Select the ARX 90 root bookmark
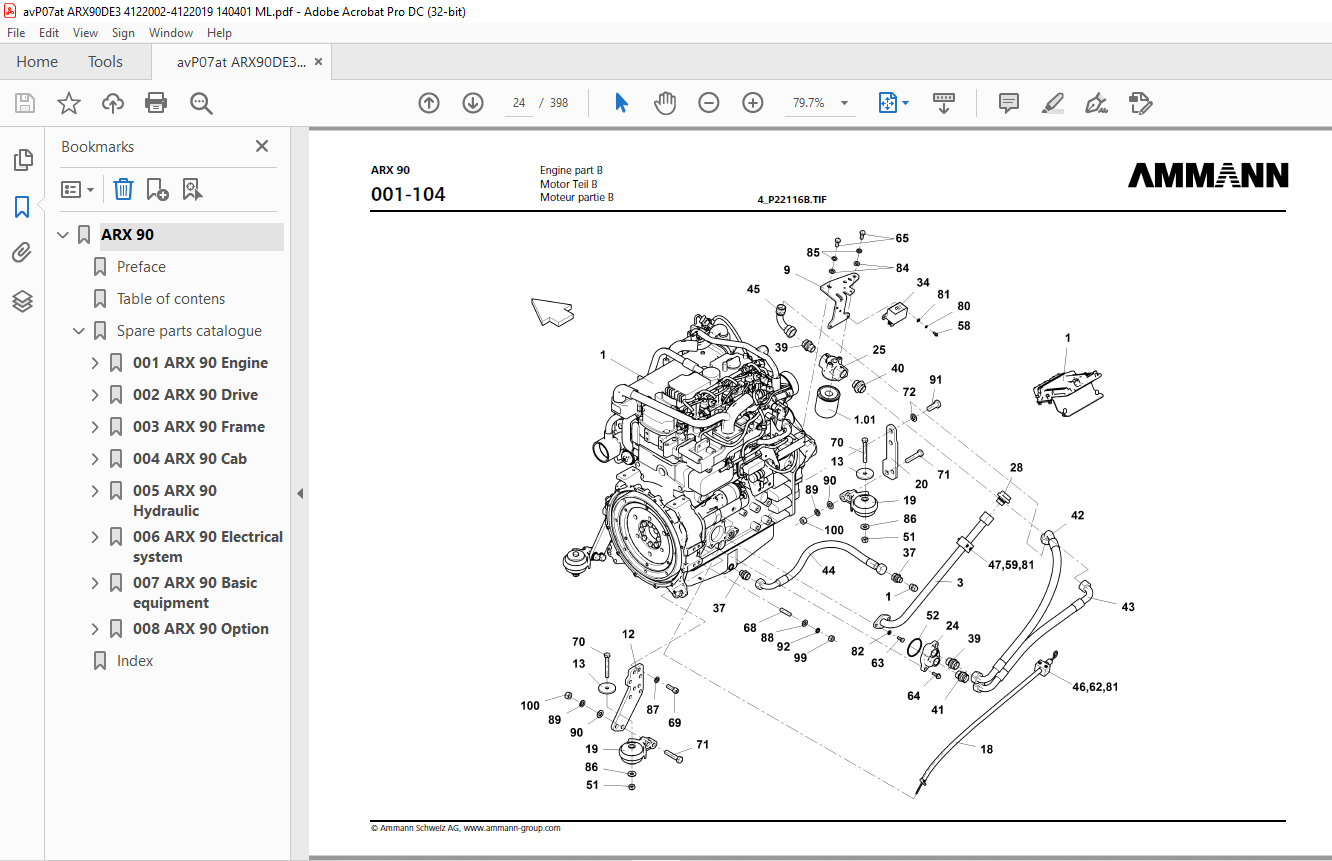The image size is (1332, 861). coord(127,235)
